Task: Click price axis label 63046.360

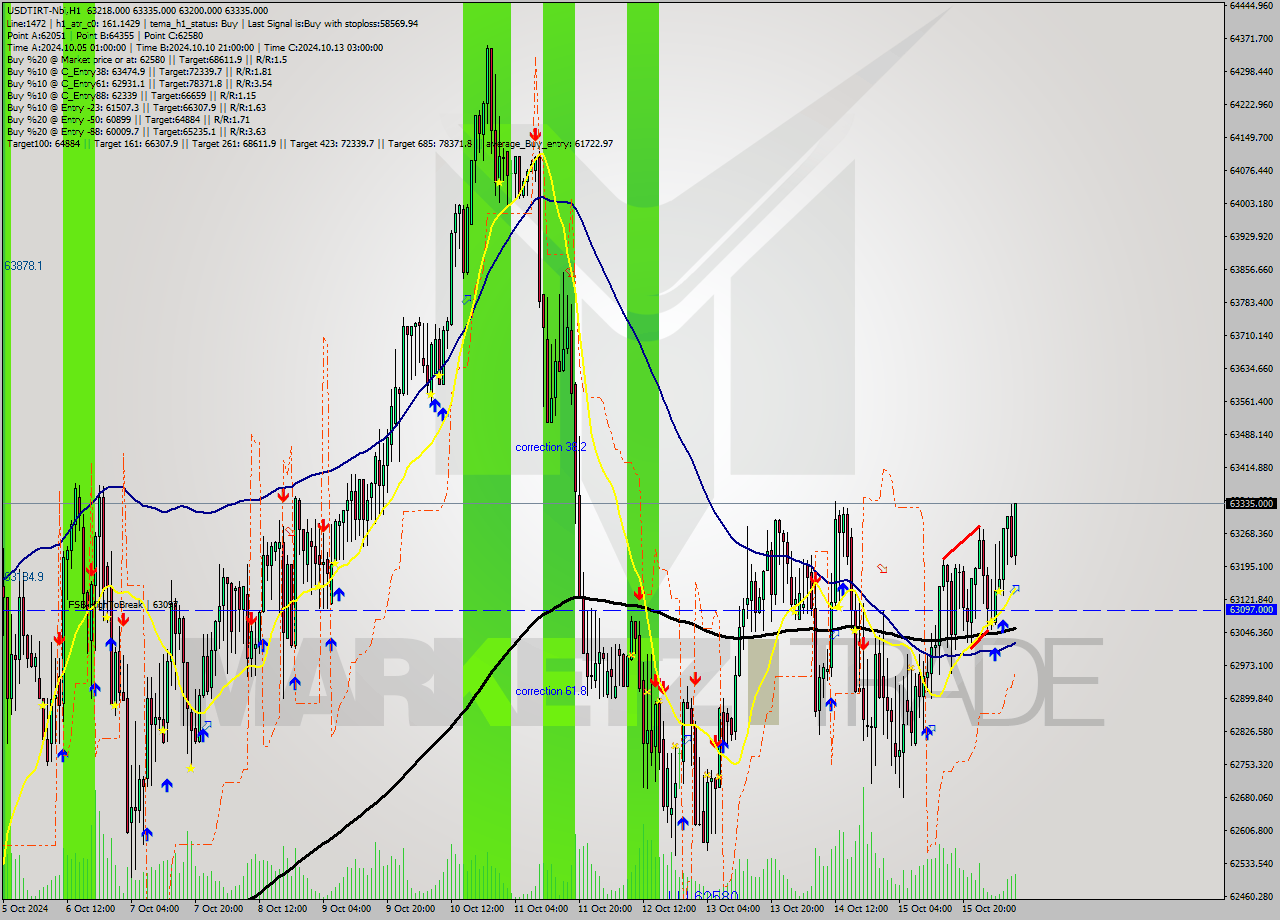Action: coord(1251,632)
